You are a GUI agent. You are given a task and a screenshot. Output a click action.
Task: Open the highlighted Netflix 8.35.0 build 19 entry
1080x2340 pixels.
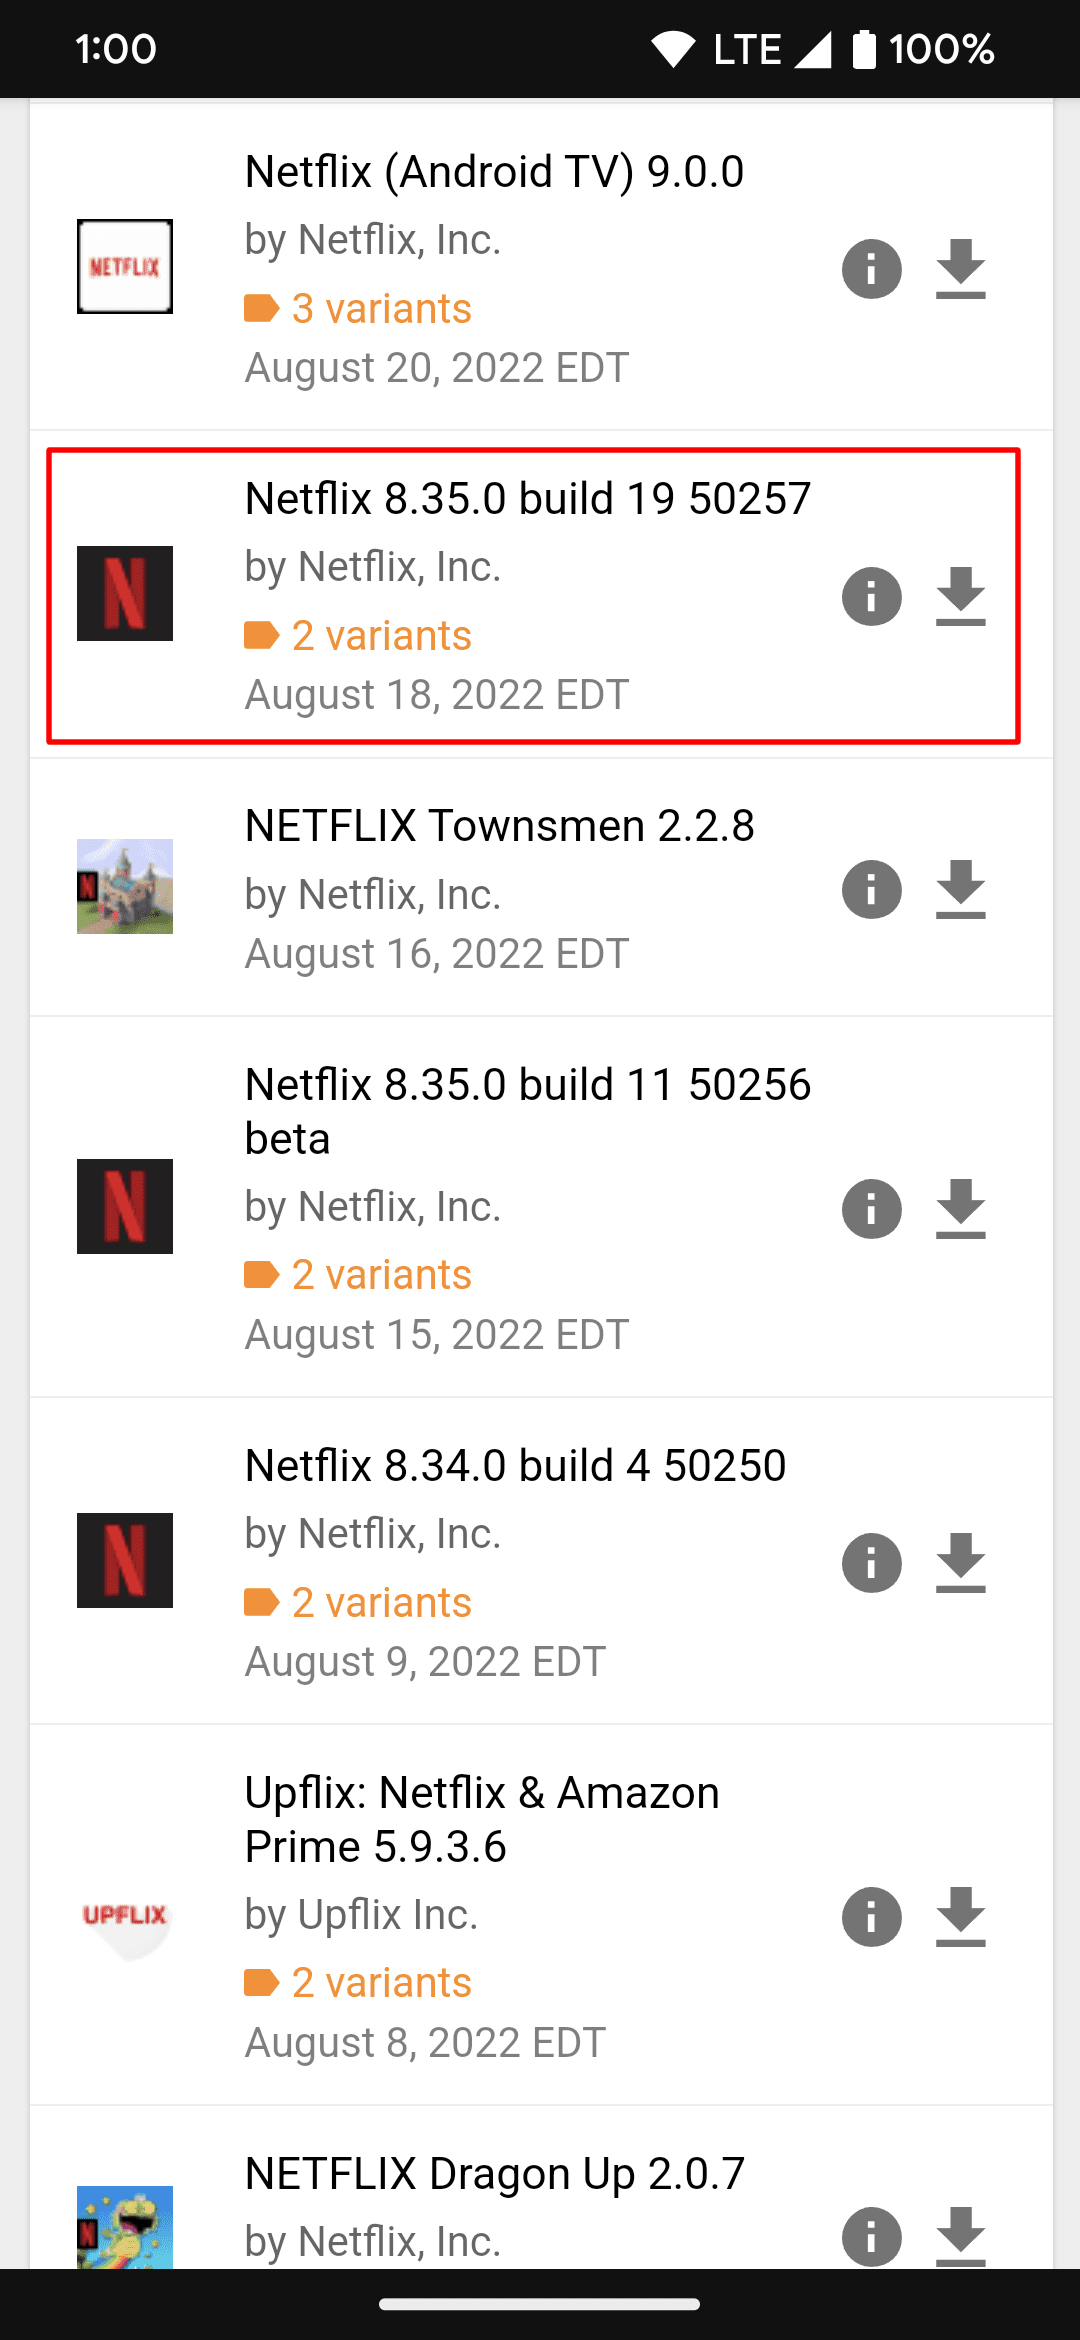click(528, 497)
